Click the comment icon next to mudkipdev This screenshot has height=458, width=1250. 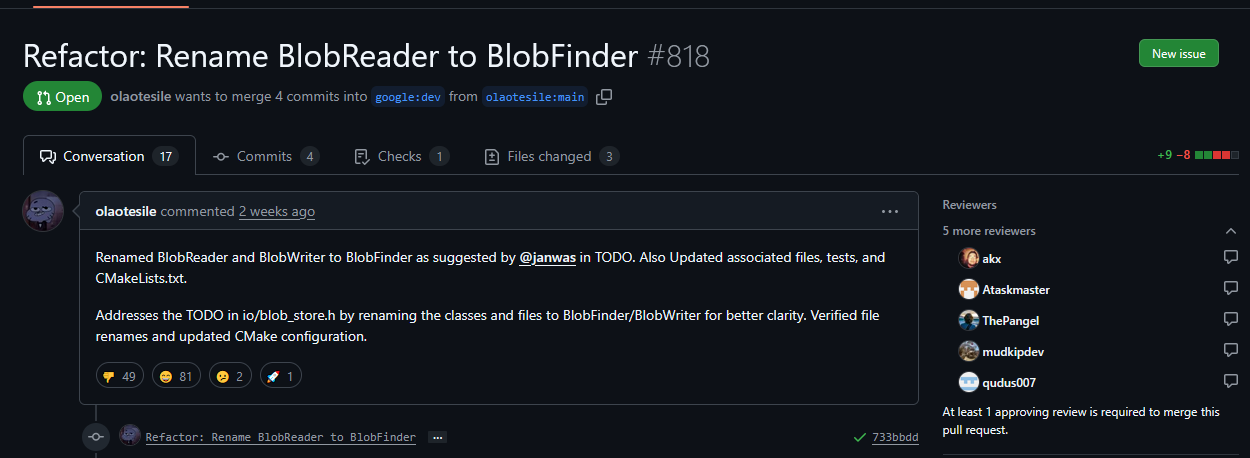(1230, 351)
